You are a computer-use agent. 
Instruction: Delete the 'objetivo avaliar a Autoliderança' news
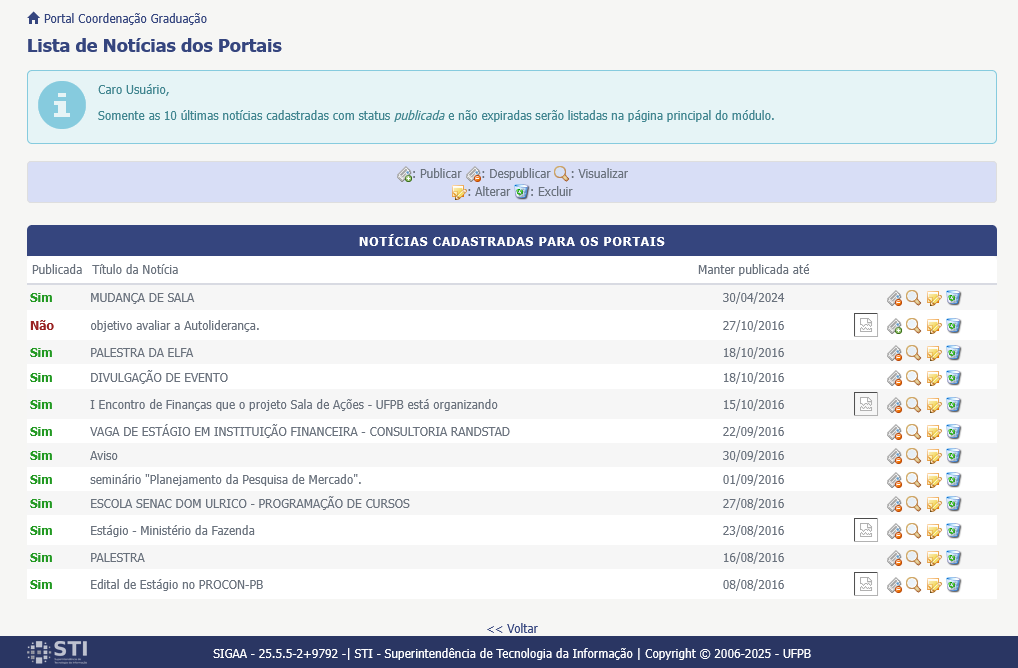tap(953, 326)
